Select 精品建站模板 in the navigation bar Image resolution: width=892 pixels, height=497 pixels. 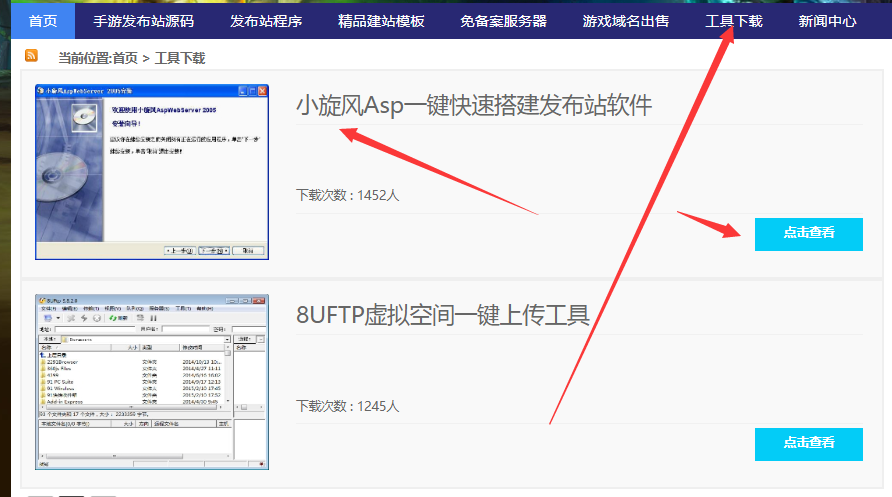pyautogui.click(x=381, y=22)
